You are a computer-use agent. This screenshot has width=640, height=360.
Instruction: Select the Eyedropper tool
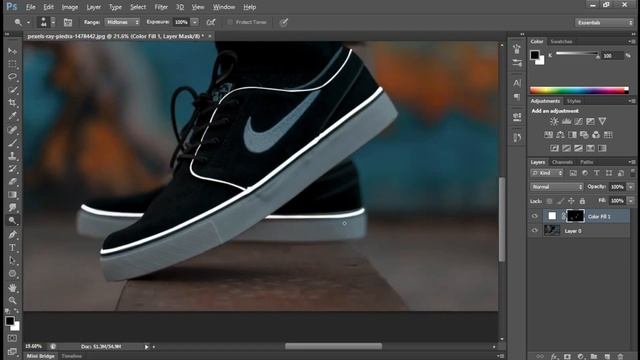point(12,116)
